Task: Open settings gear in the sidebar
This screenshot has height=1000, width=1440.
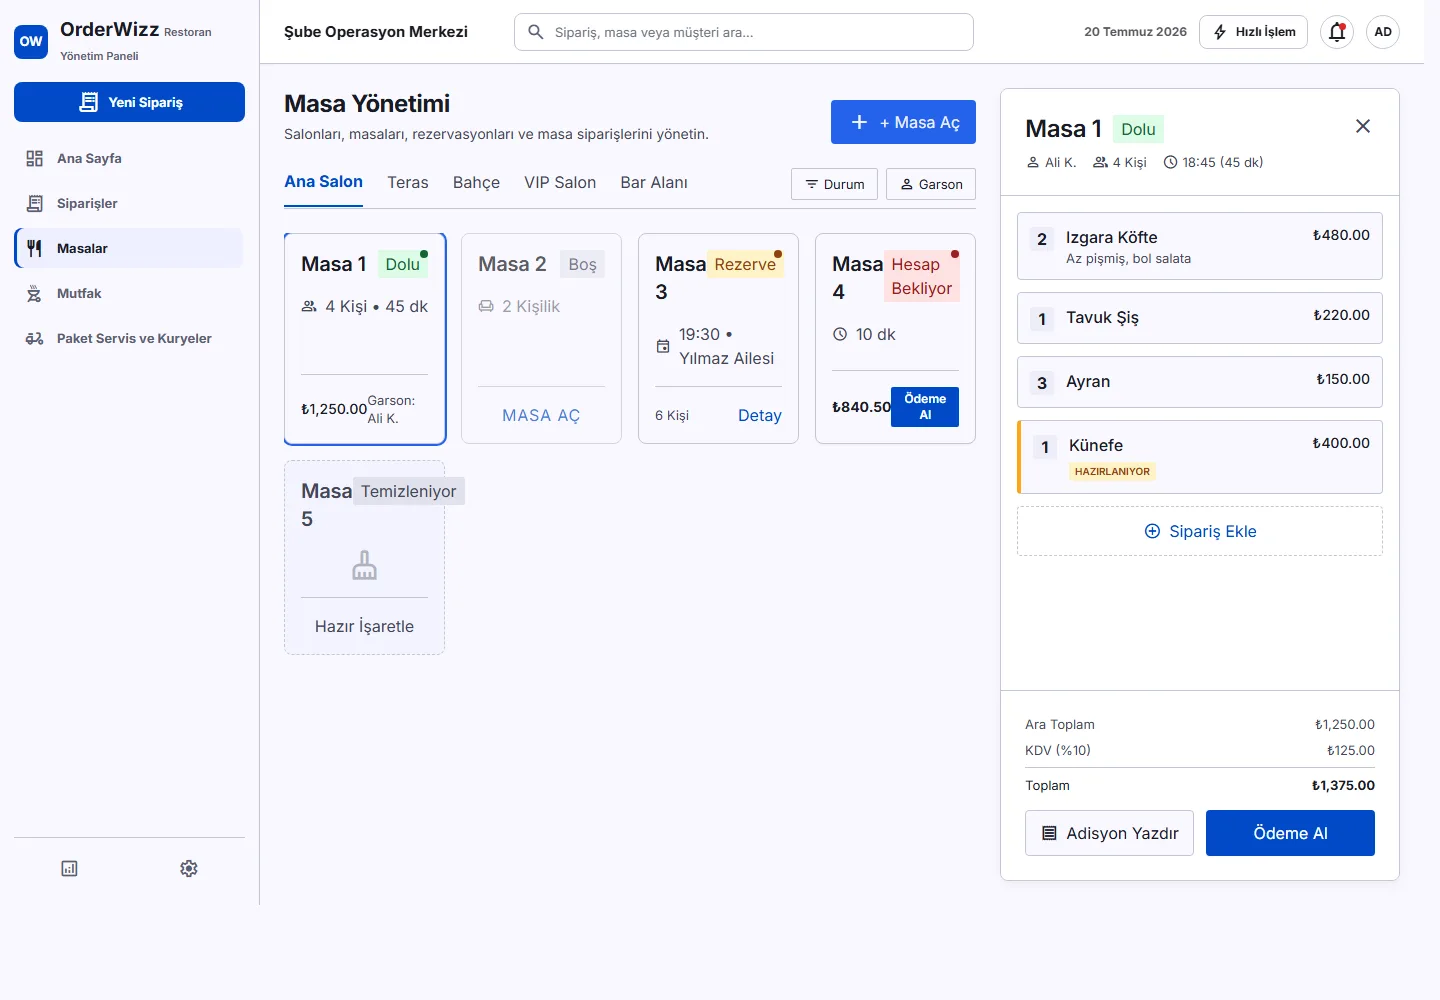Action: point(189,868)
